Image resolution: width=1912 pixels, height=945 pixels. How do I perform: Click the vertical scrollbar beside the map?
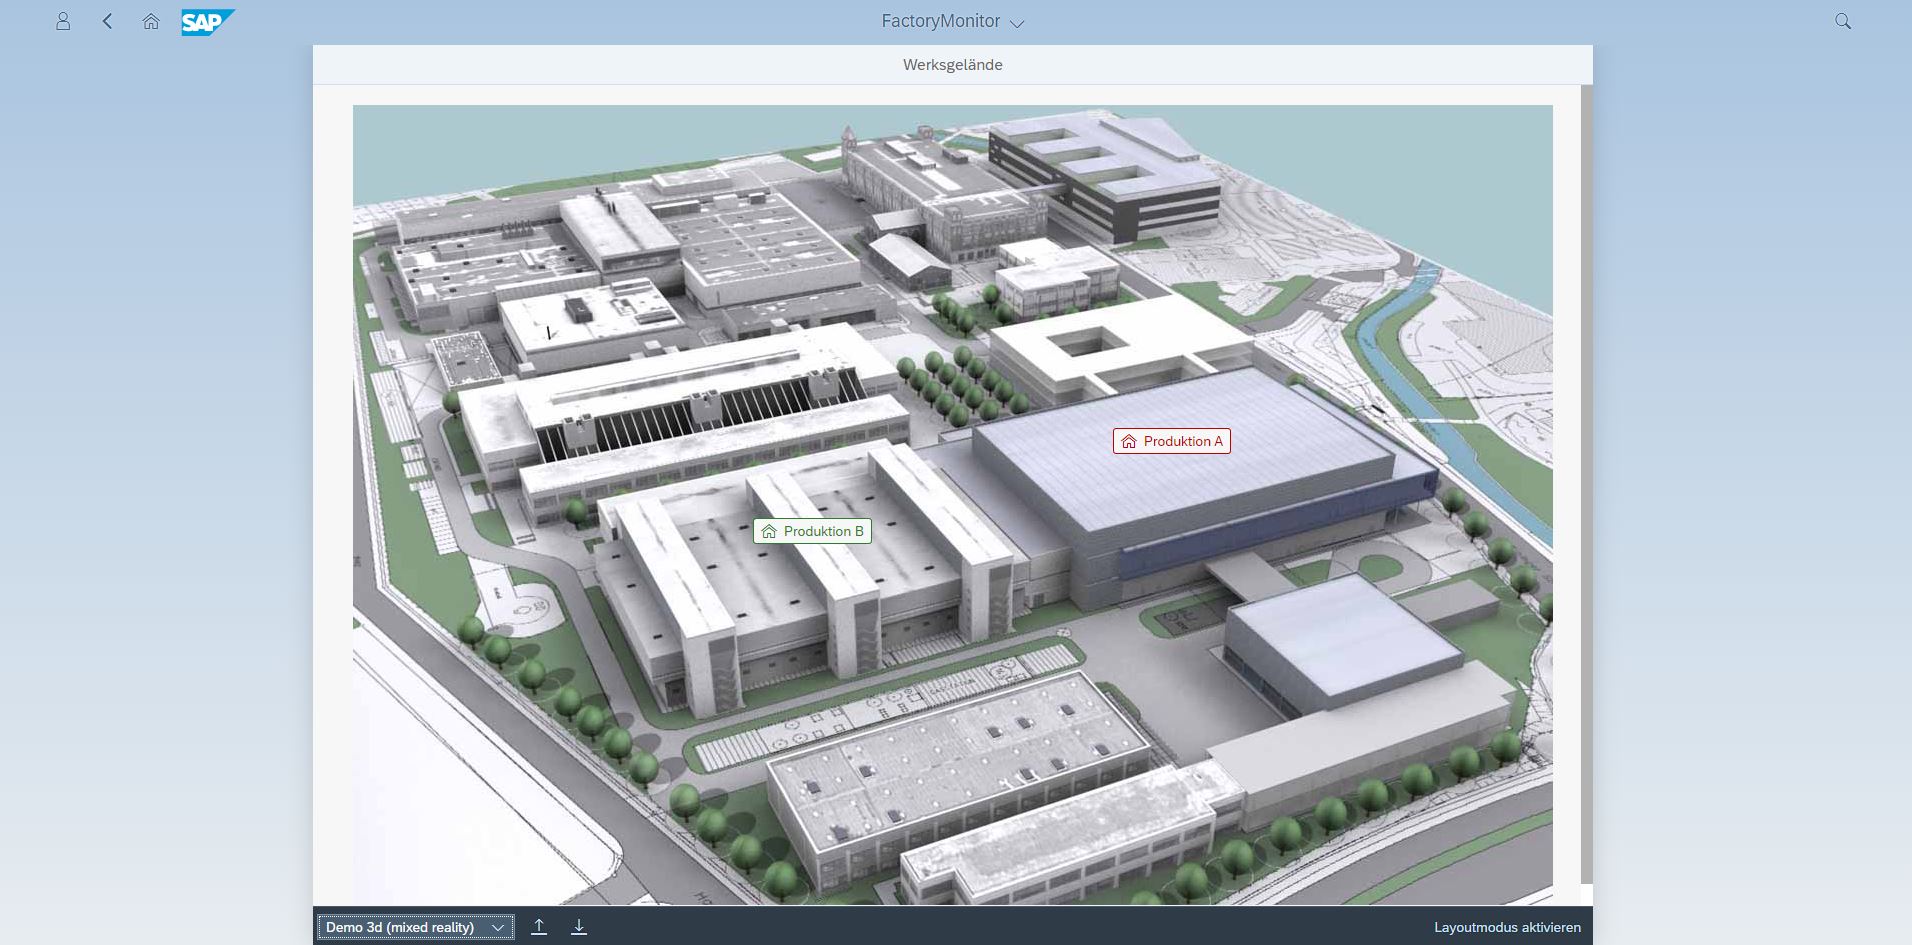(x=1586, y=480)
